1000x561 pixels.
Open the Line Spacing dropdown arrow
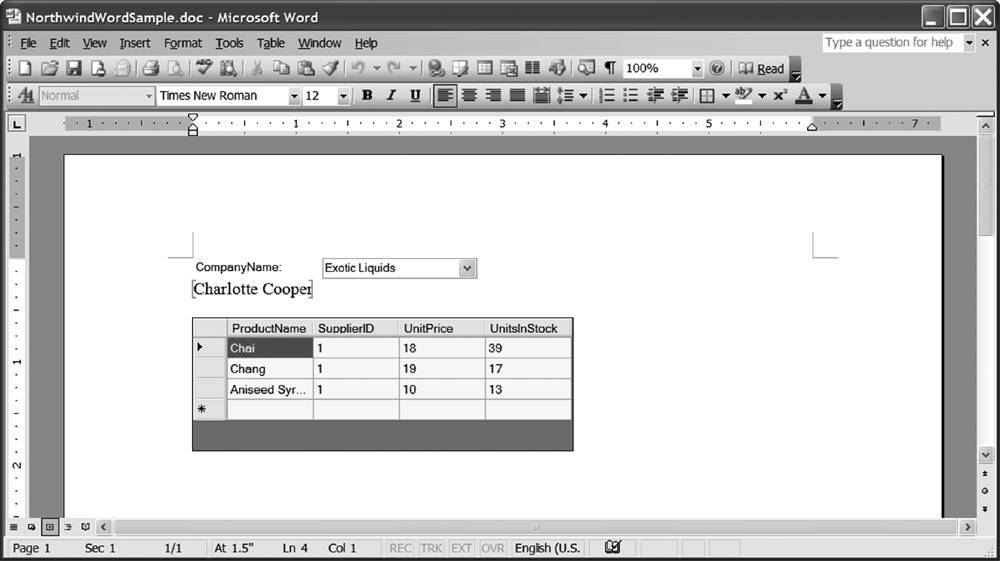583,96
